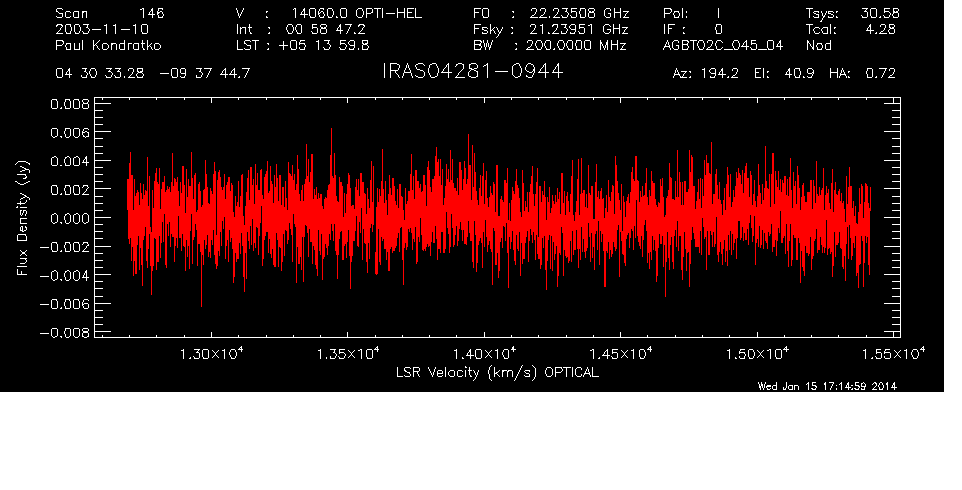Viewport: 962px width, 490px height.
Task: Select the scan number 146
Action: point(152,13)
